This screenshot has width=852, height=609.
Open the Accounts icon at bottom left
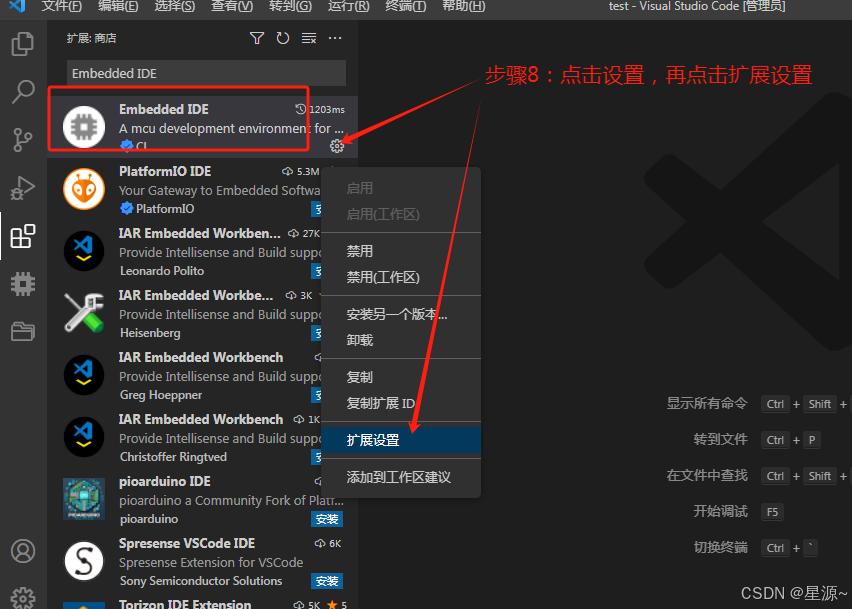pos(22,550)
